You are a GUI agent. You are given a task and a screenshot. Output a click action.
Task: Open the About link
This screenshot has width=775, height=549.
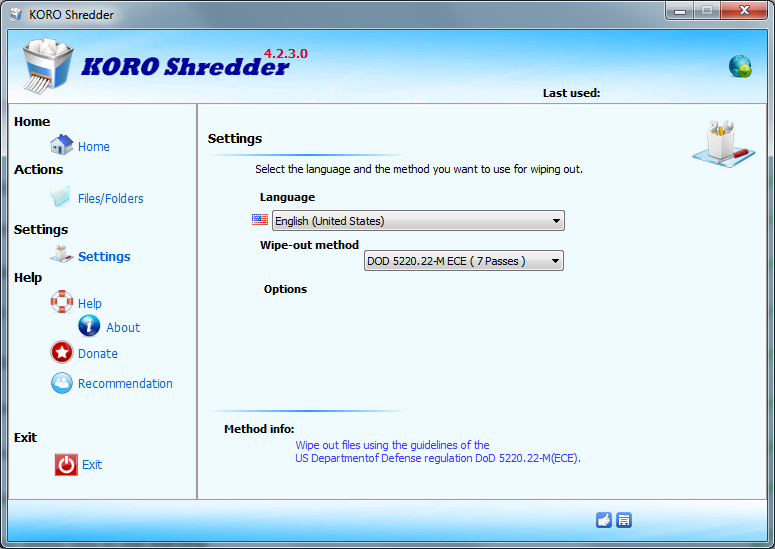tap(123, 328)
